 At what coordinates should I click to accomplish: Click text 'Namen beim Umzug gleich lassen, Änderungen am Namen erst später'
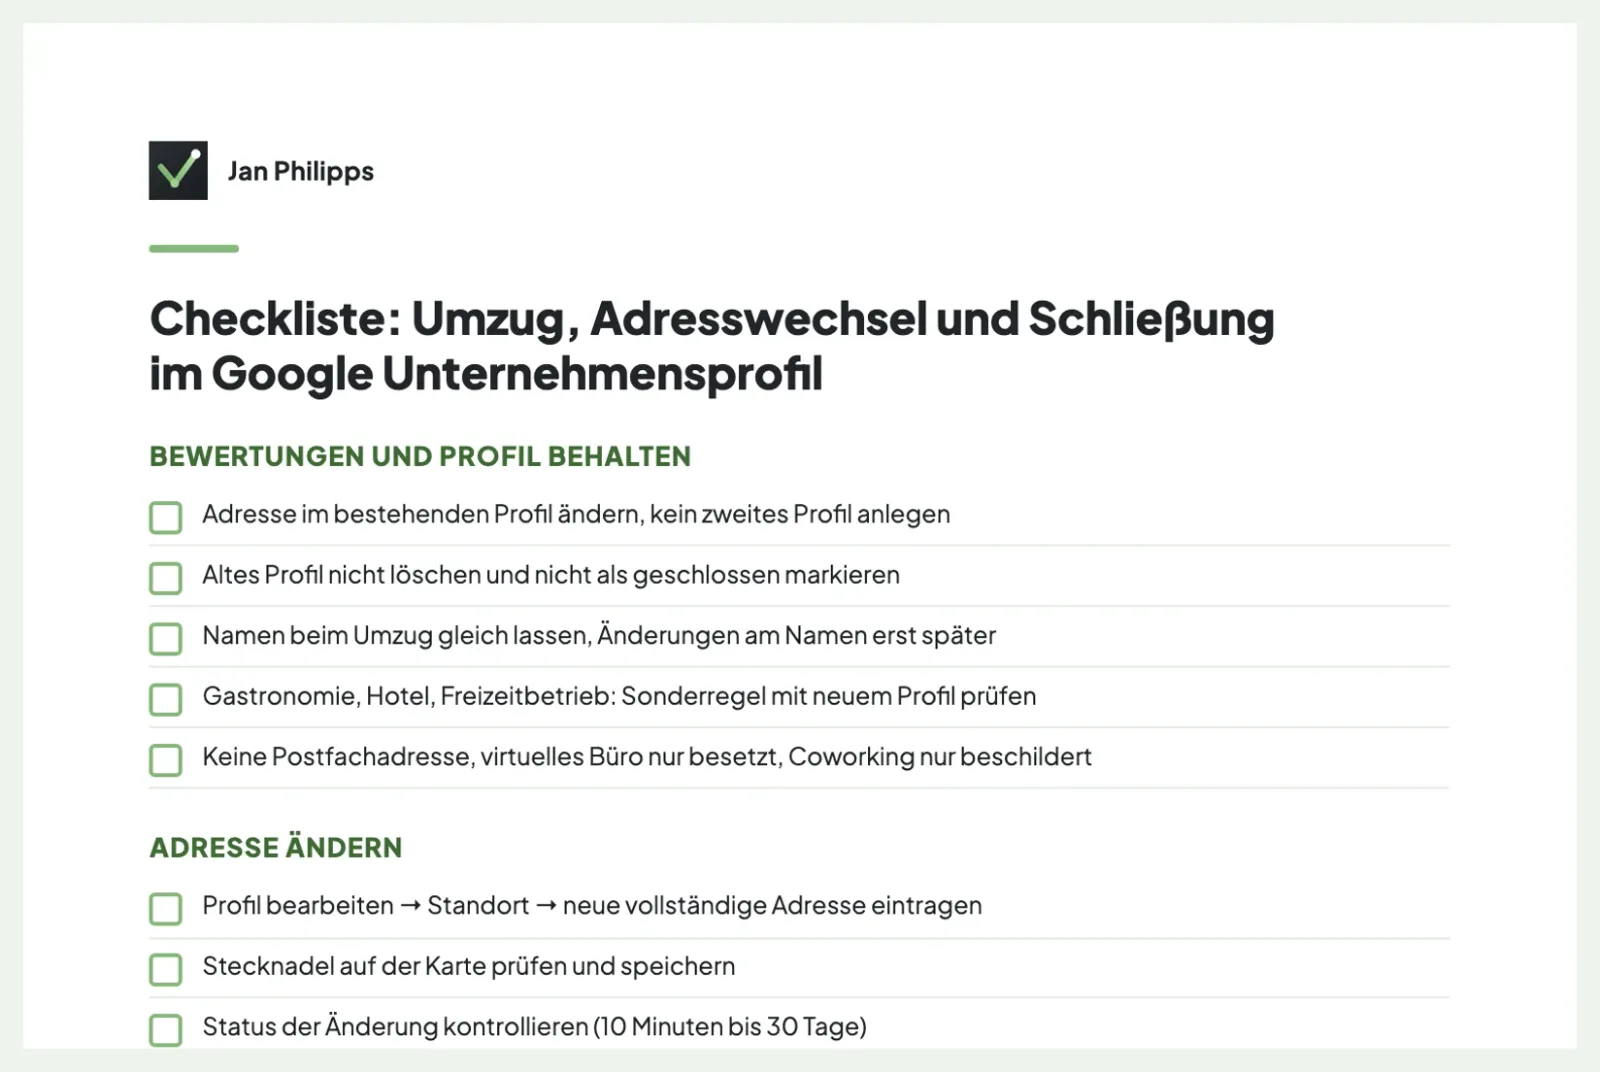tap(599, 636)
